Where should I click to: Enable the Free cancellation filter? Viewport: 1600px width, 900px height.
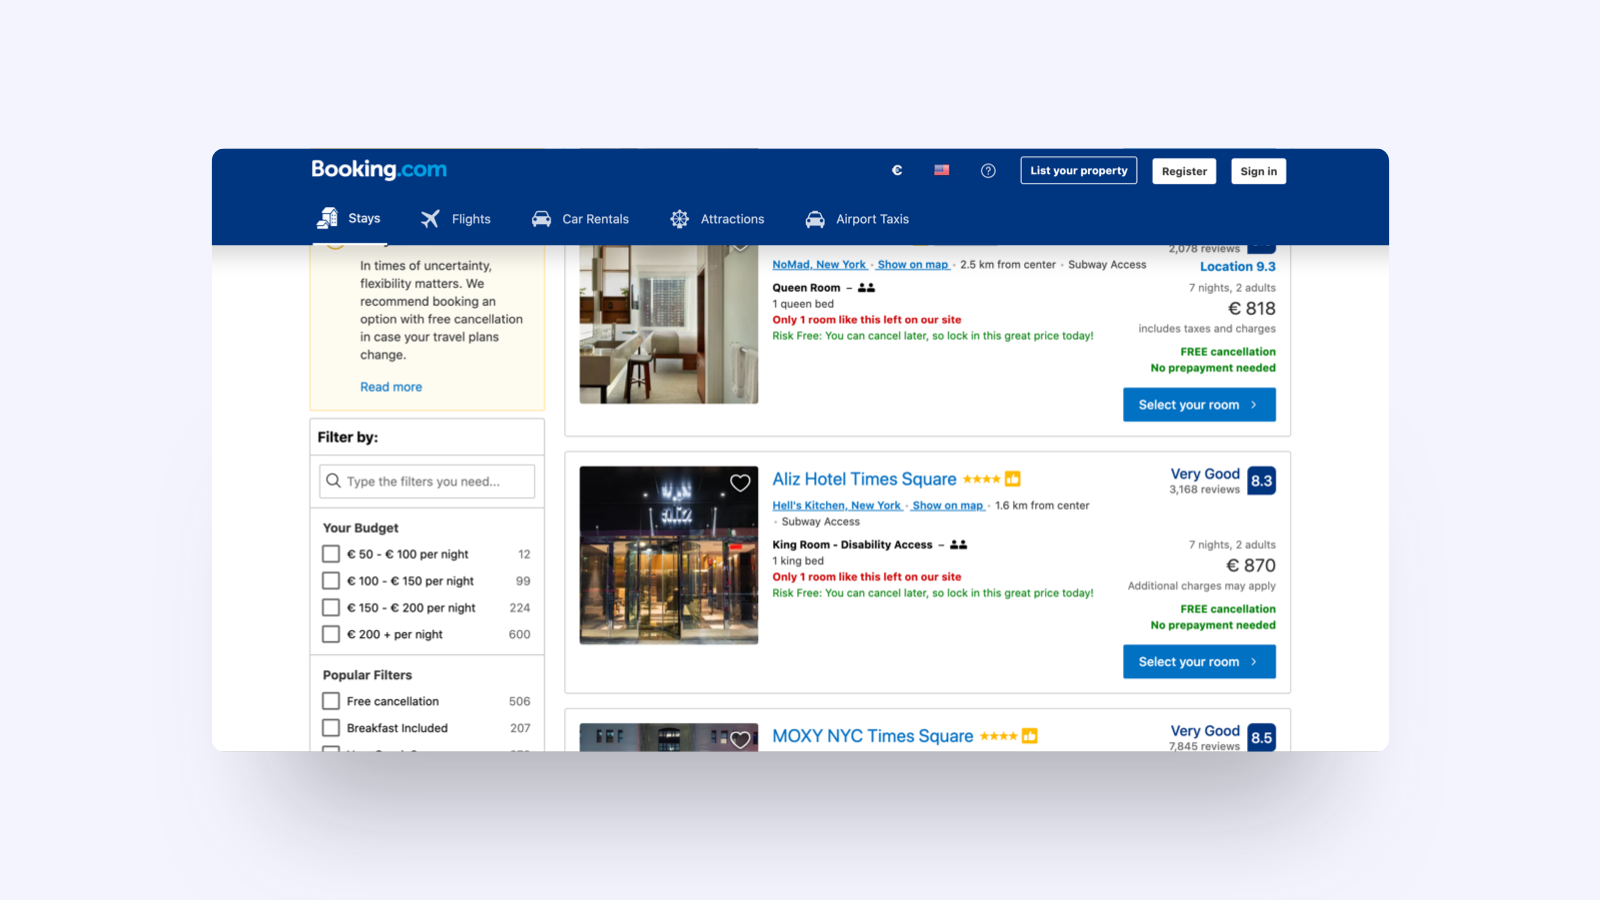(331, 701)
